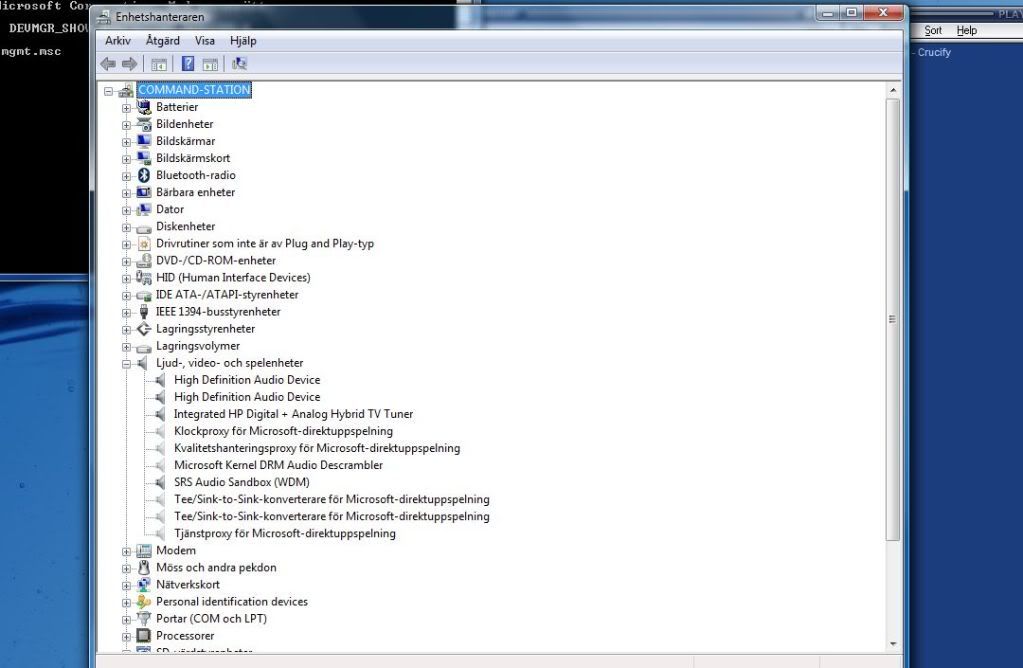Select Integrated HP Digital + Analog Hybrid TV Tuner

(x=294, y=414)
